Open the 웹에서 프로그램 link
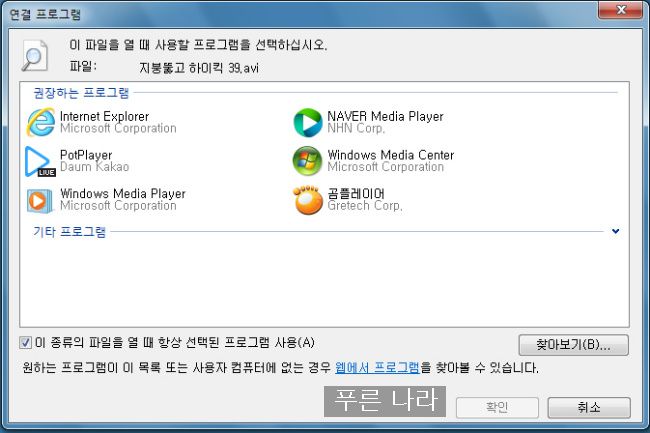Viewport: 650px width, 433px height. [x=377, y=368]
